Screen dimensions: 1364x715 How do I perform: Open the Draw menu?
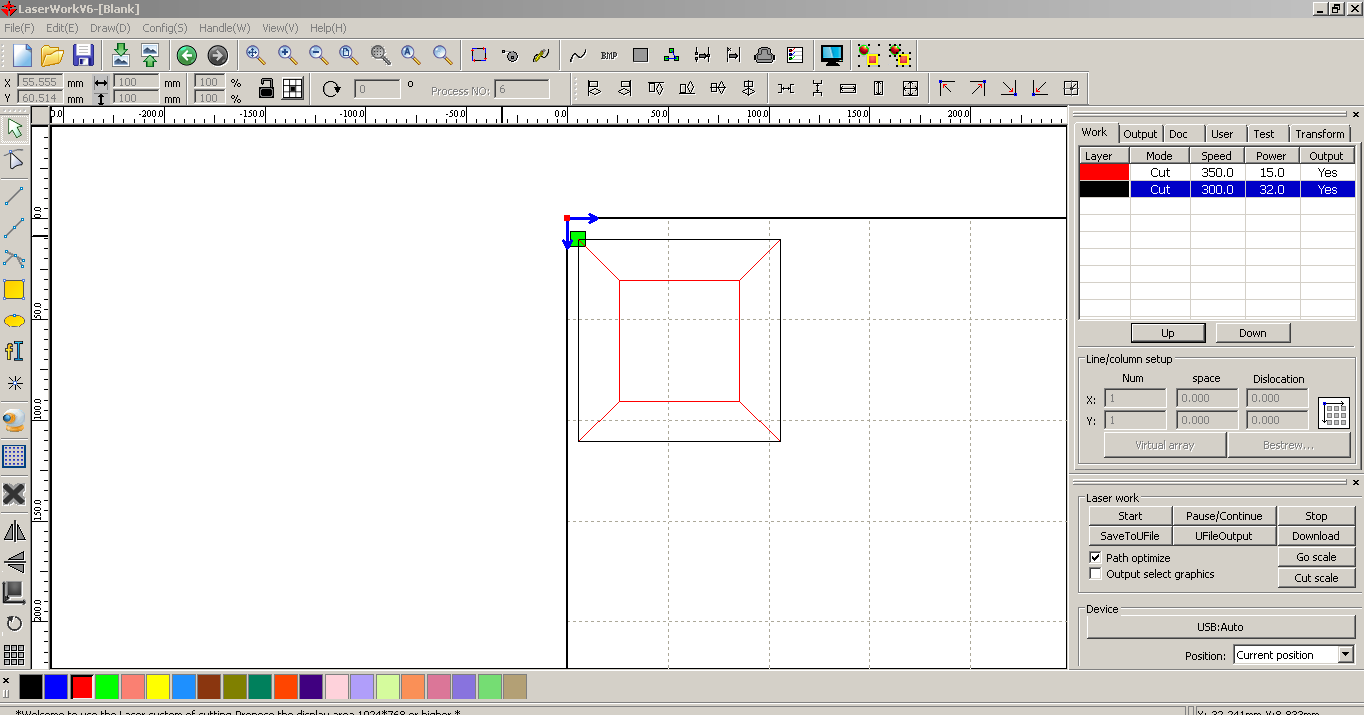pos(110,28)
